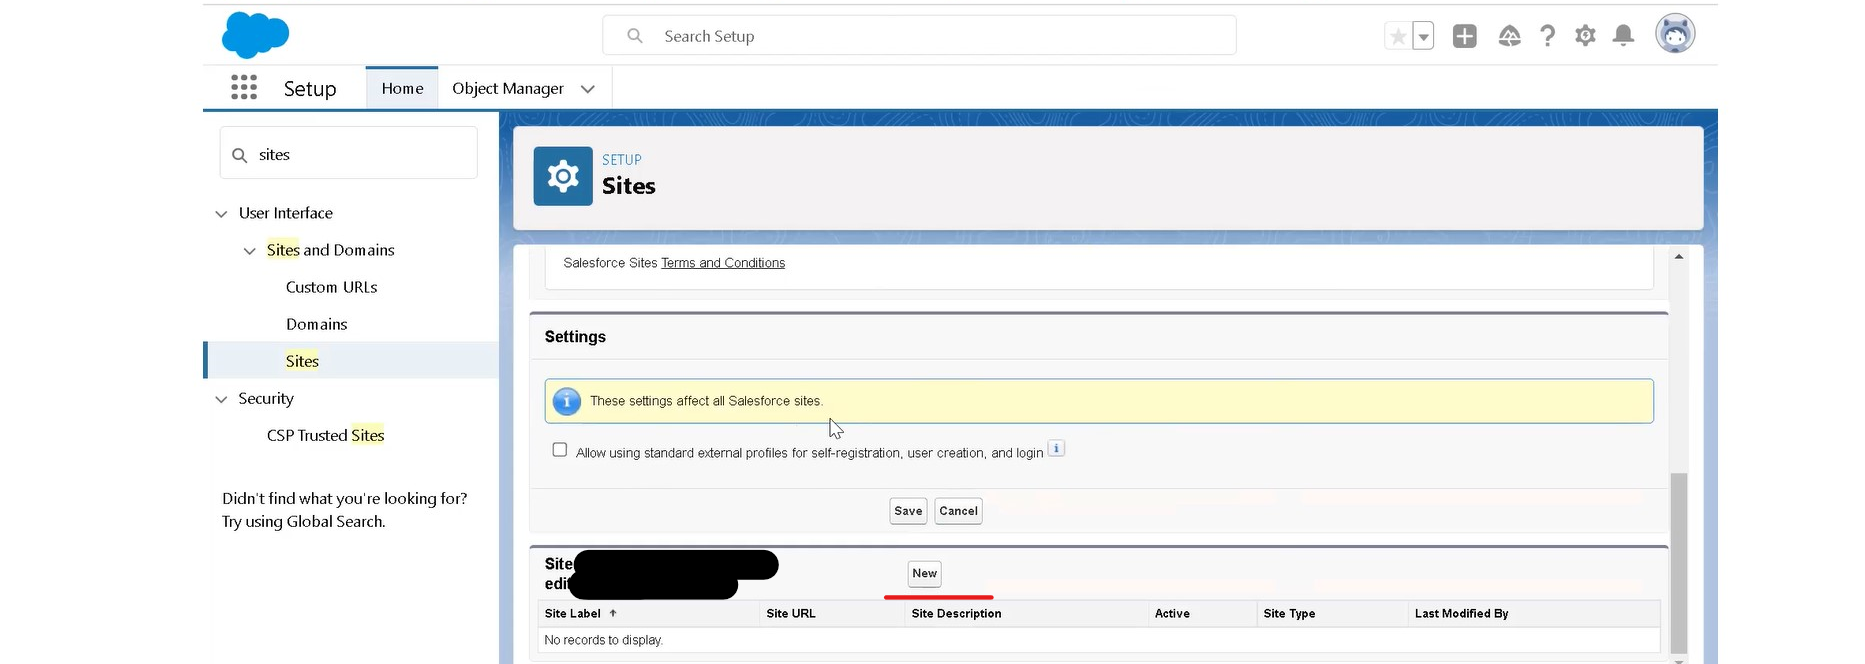This screenshot has width=1865, height=664.
Task: Click the Search Setup magnifier icon
Action: tap(635, 36)
